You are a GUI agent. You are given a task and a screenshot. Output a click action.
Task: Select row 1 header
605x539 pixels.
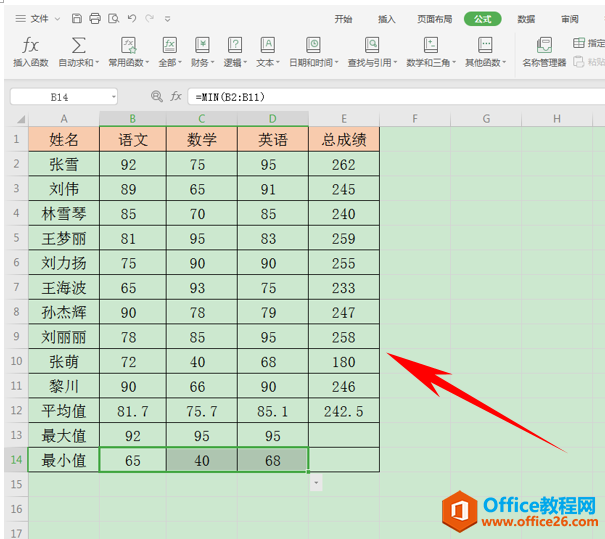[16, 139]
